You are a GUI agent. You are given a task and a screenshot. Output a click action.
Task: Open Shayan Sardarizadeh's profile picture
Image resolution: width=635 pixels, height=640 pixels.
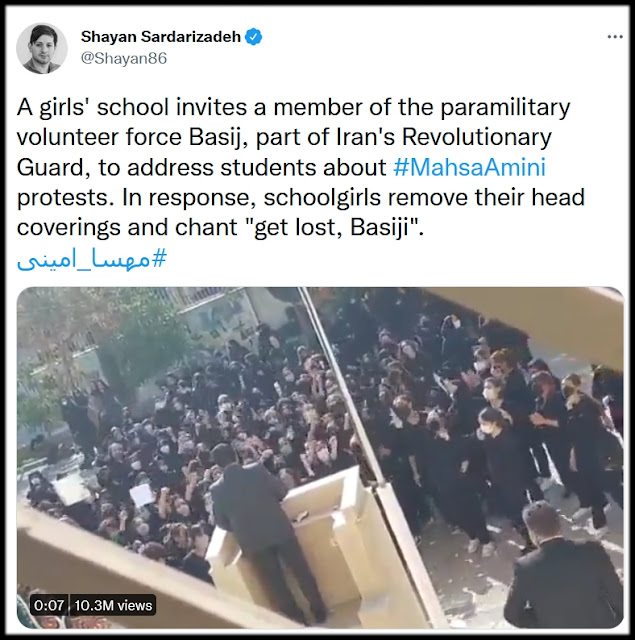(42, 48)
